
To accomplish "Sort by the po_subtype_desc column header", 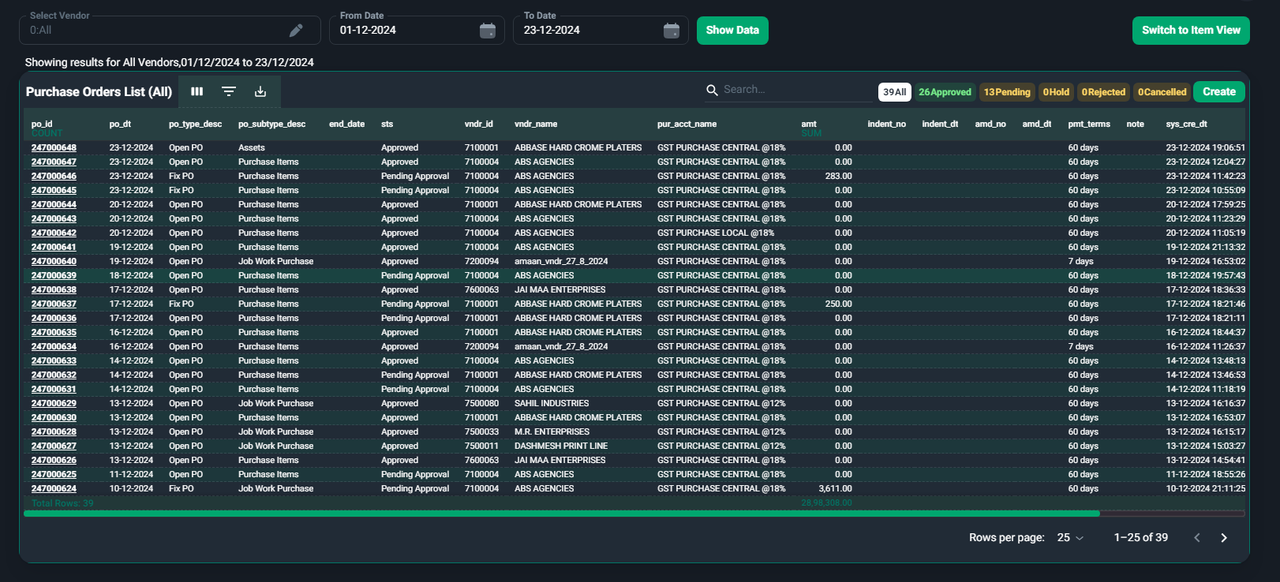I will click(x=272, y=124).
